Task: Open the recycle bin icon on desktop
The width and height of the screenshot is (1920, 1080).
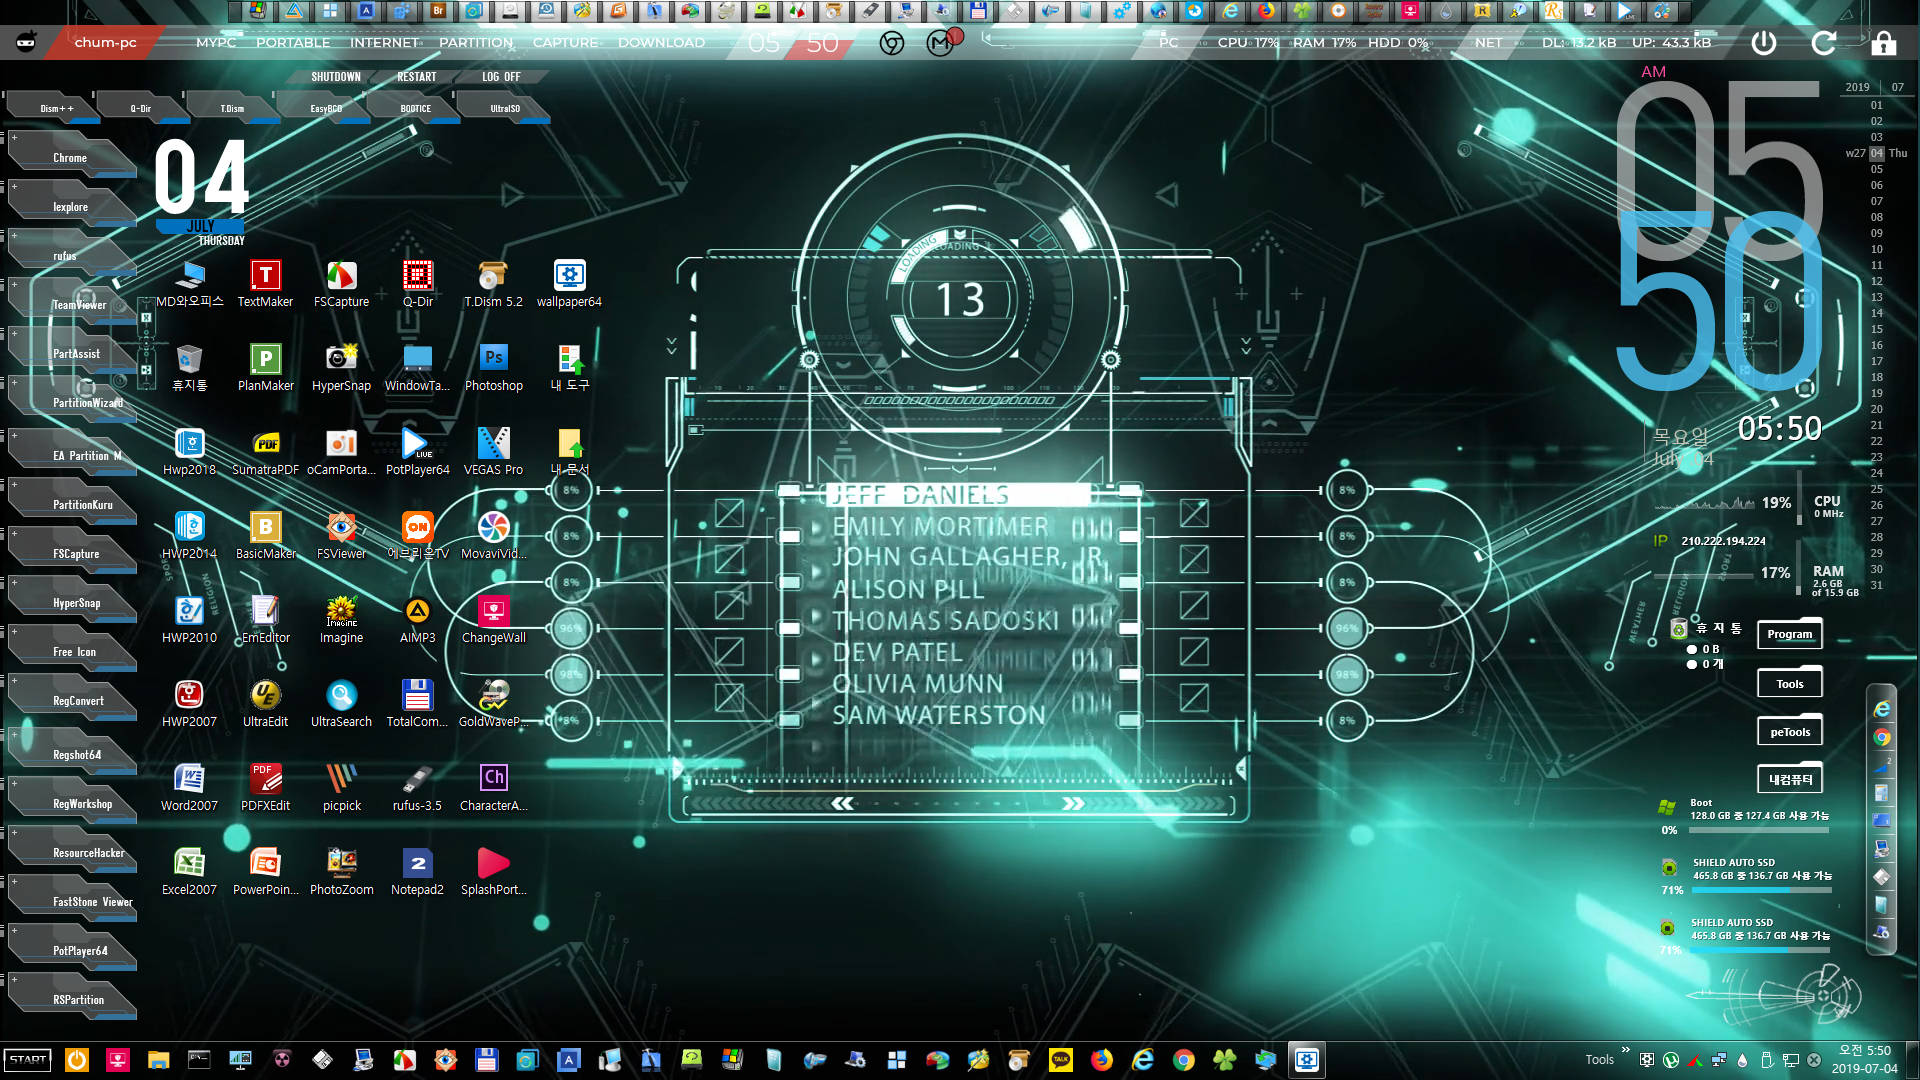Action: (189, 367)
